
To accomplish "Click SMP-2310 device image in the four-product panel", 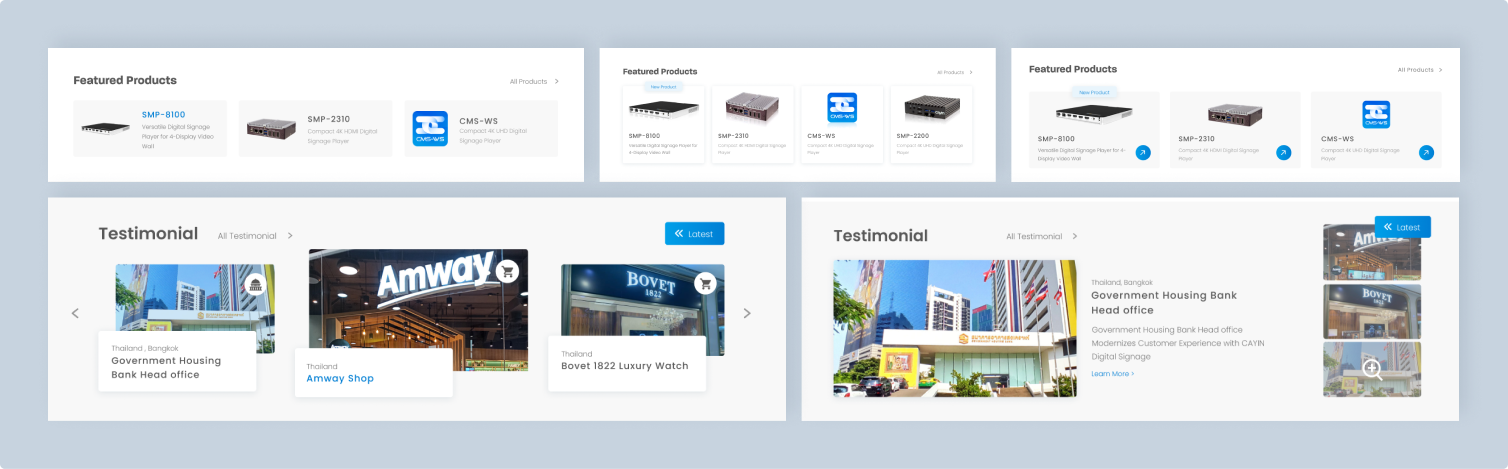I will coord(752,106).
